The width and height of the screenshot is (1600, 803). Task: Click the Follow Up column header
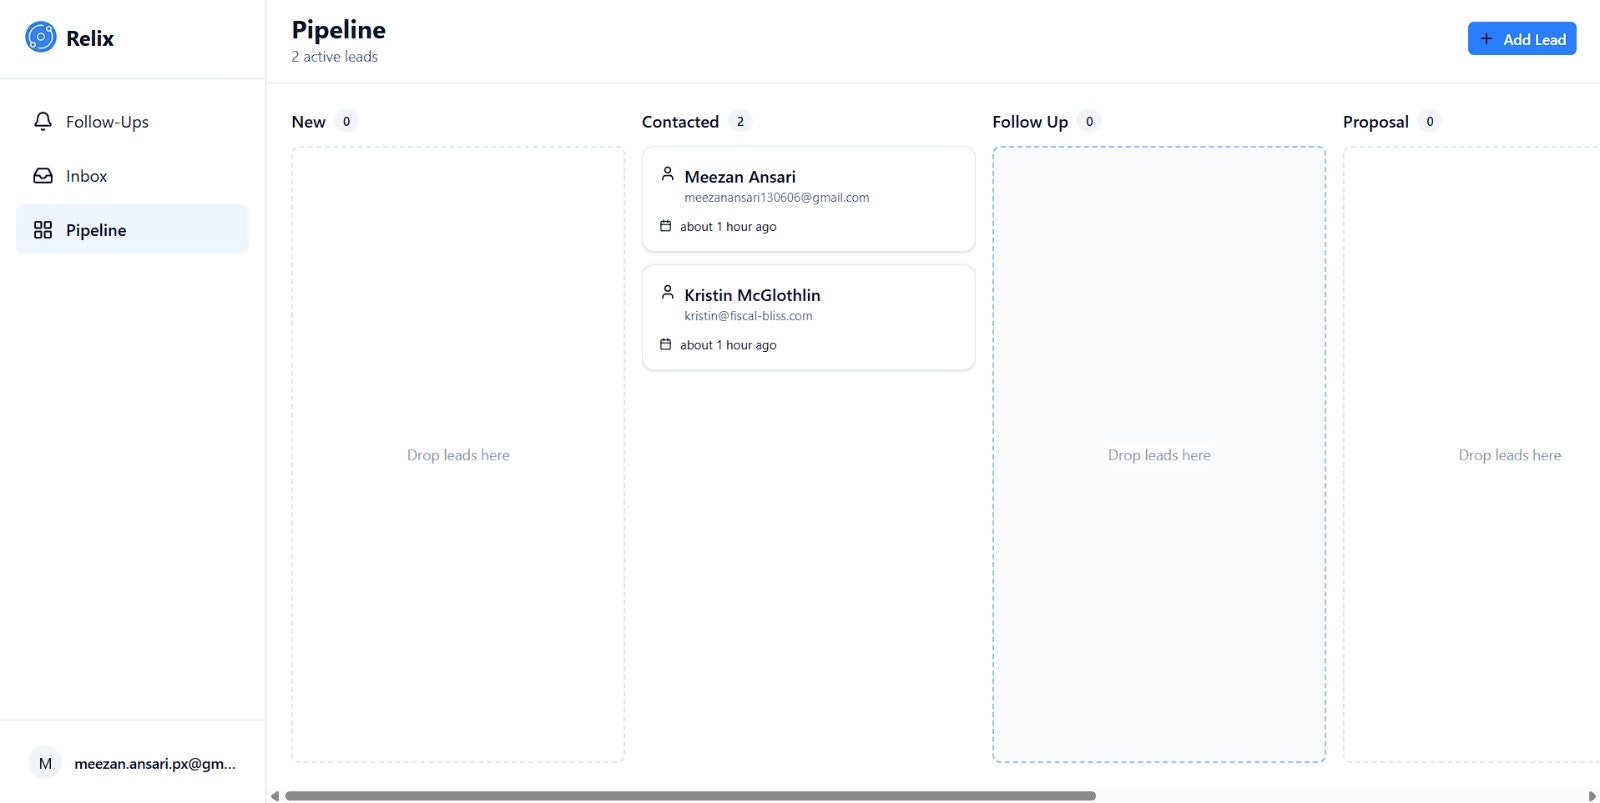point(1030,122)
